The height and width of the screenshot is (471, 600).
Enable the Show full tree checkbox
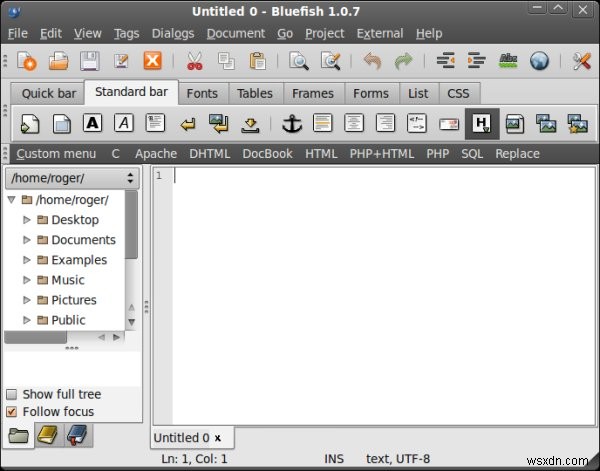coord(12,394)
